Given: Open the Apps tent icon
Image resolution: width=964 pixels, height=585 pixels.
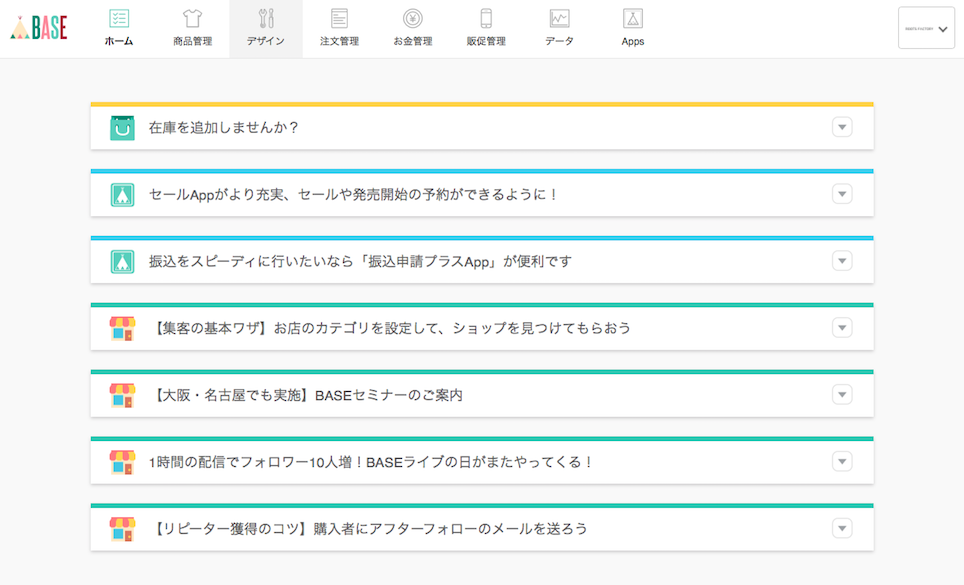Looking at the screenshot, I should click(632, 19).
